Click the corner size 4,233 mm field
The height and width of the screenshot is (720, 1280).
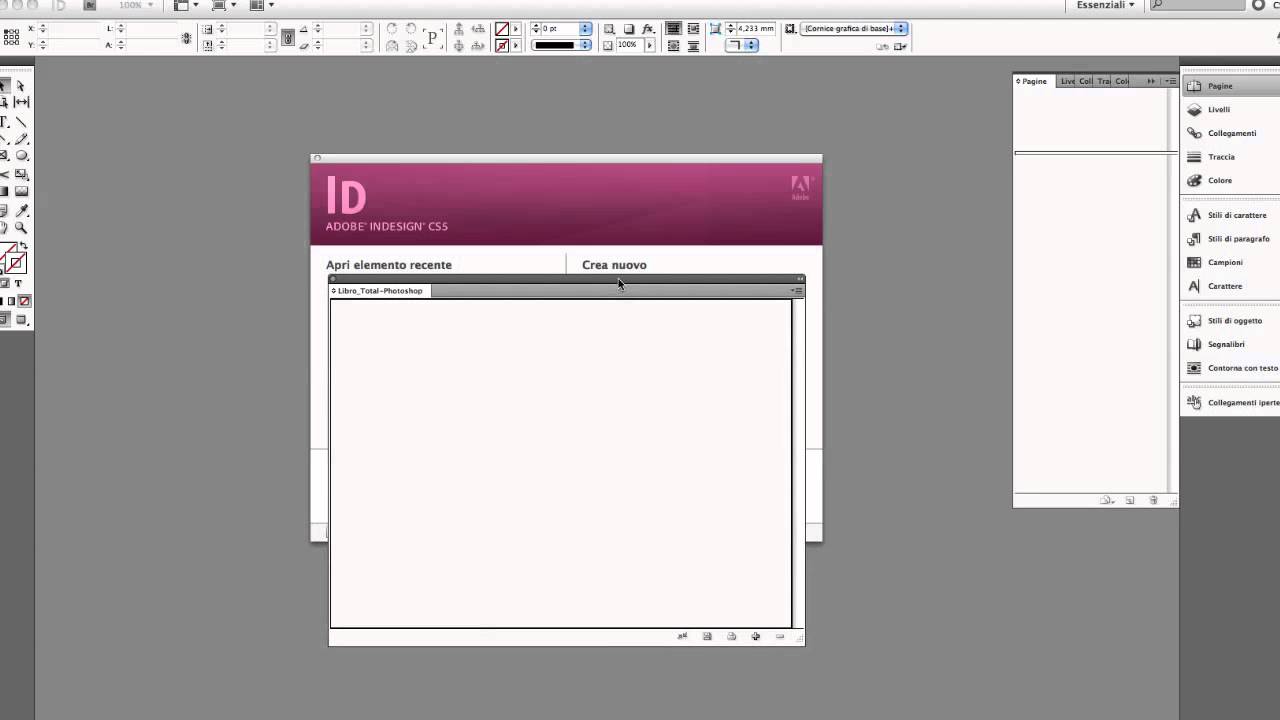pos(755,29)
